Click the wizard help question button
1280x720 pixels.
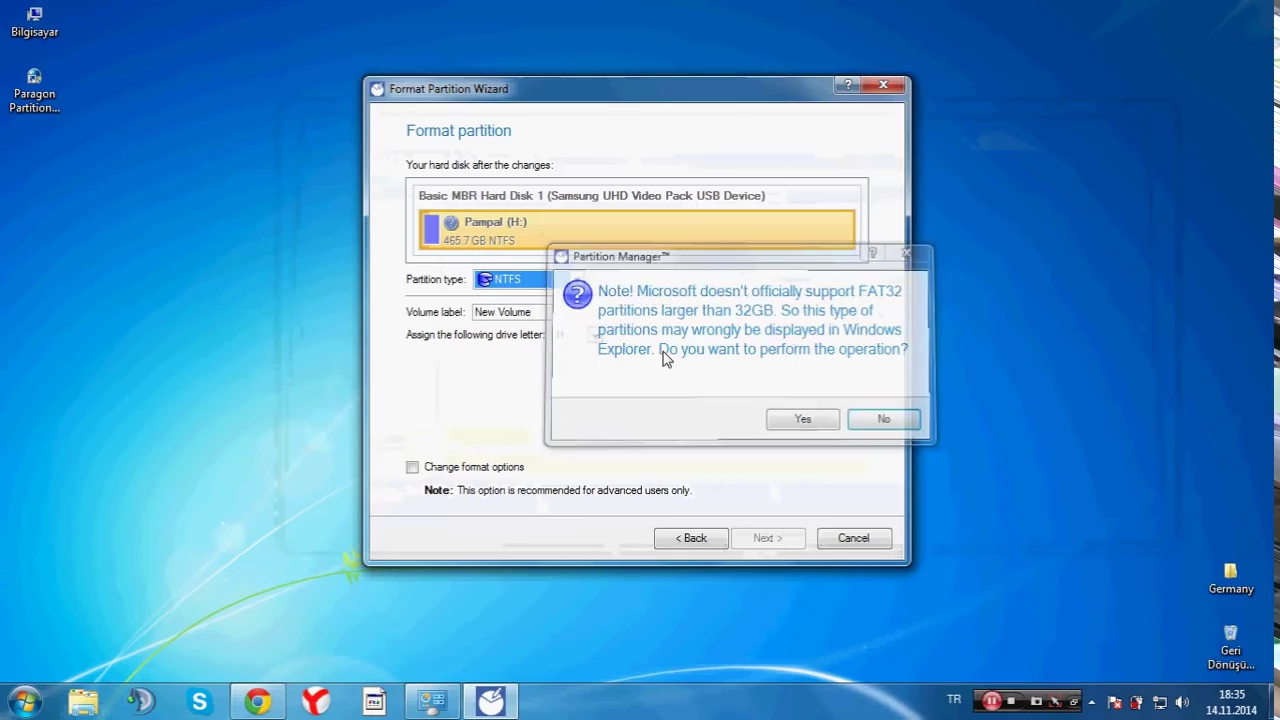(x=848, y=85)
